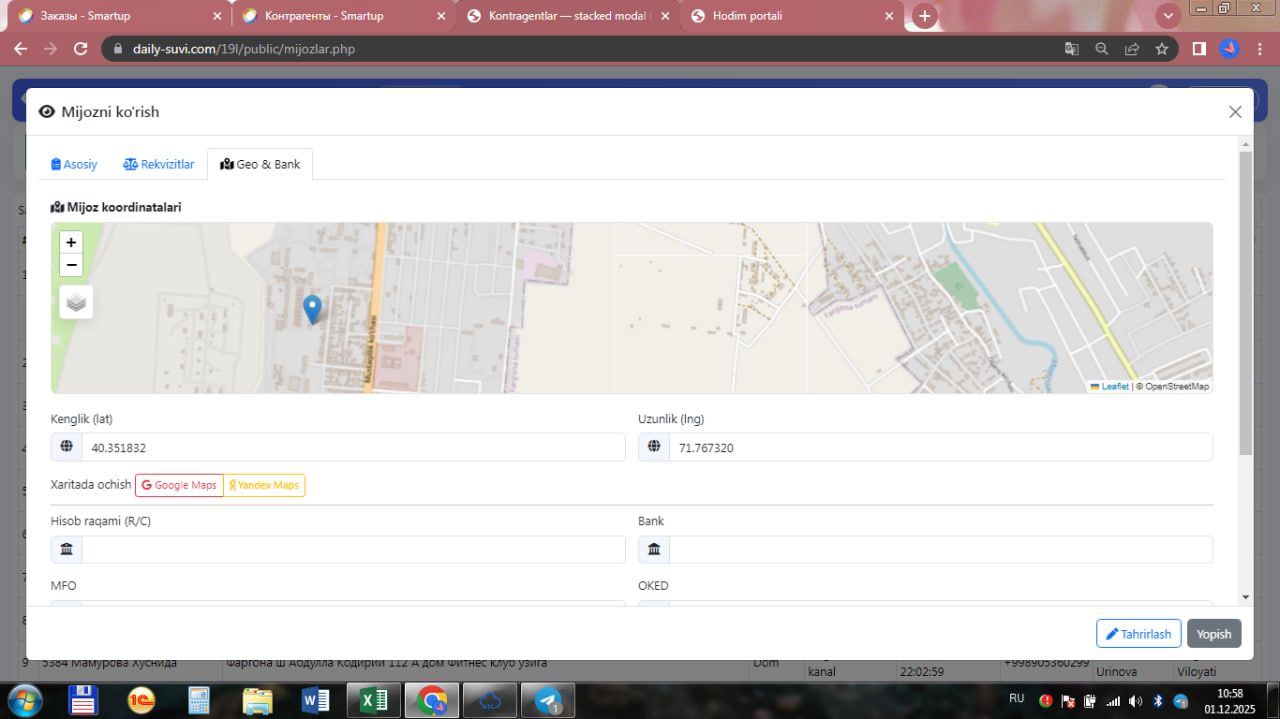
Task: Expand the Chrome tab search dropdown
Action: tap(1167, 16)
